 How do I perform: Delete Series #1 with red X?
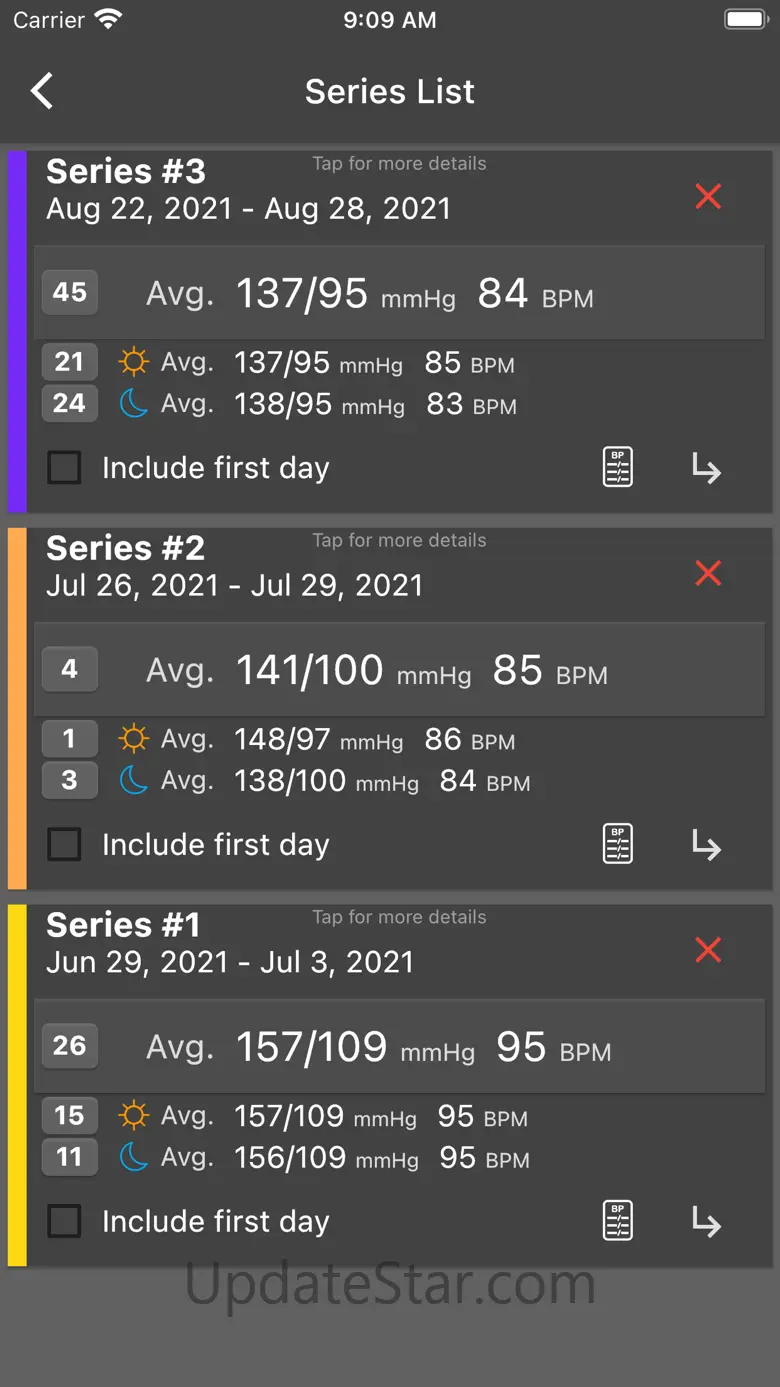[x=708, y=950]
